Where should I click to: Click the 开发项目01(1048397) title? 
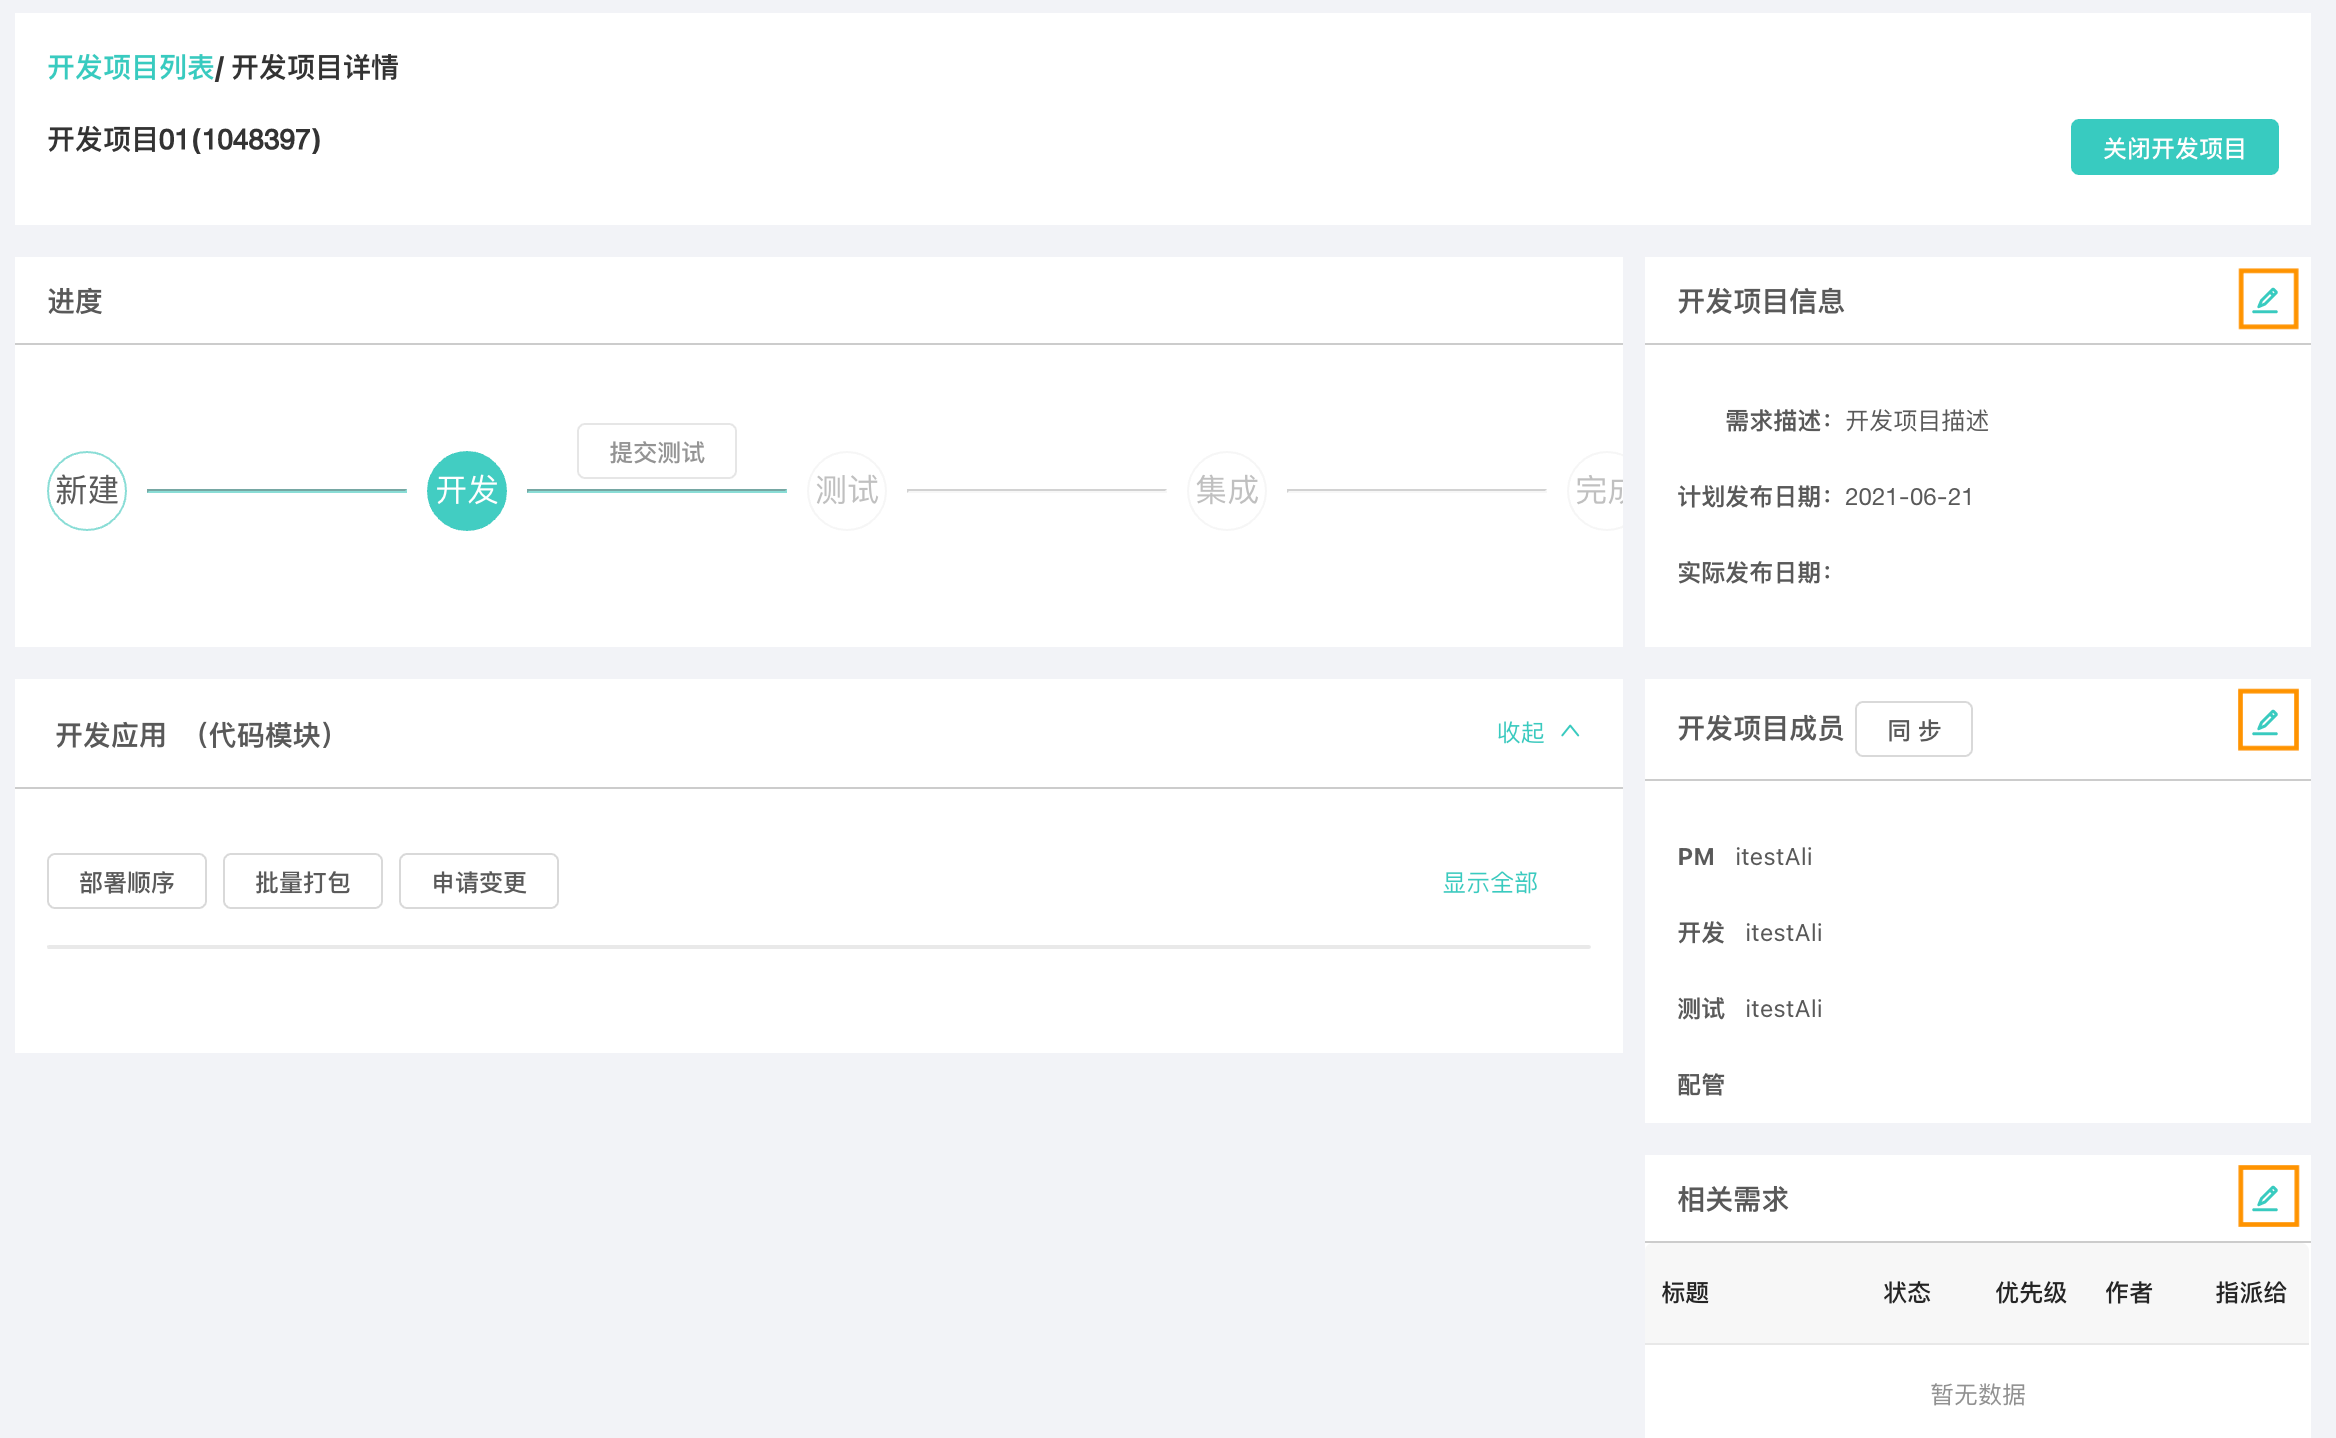point(184,139)
